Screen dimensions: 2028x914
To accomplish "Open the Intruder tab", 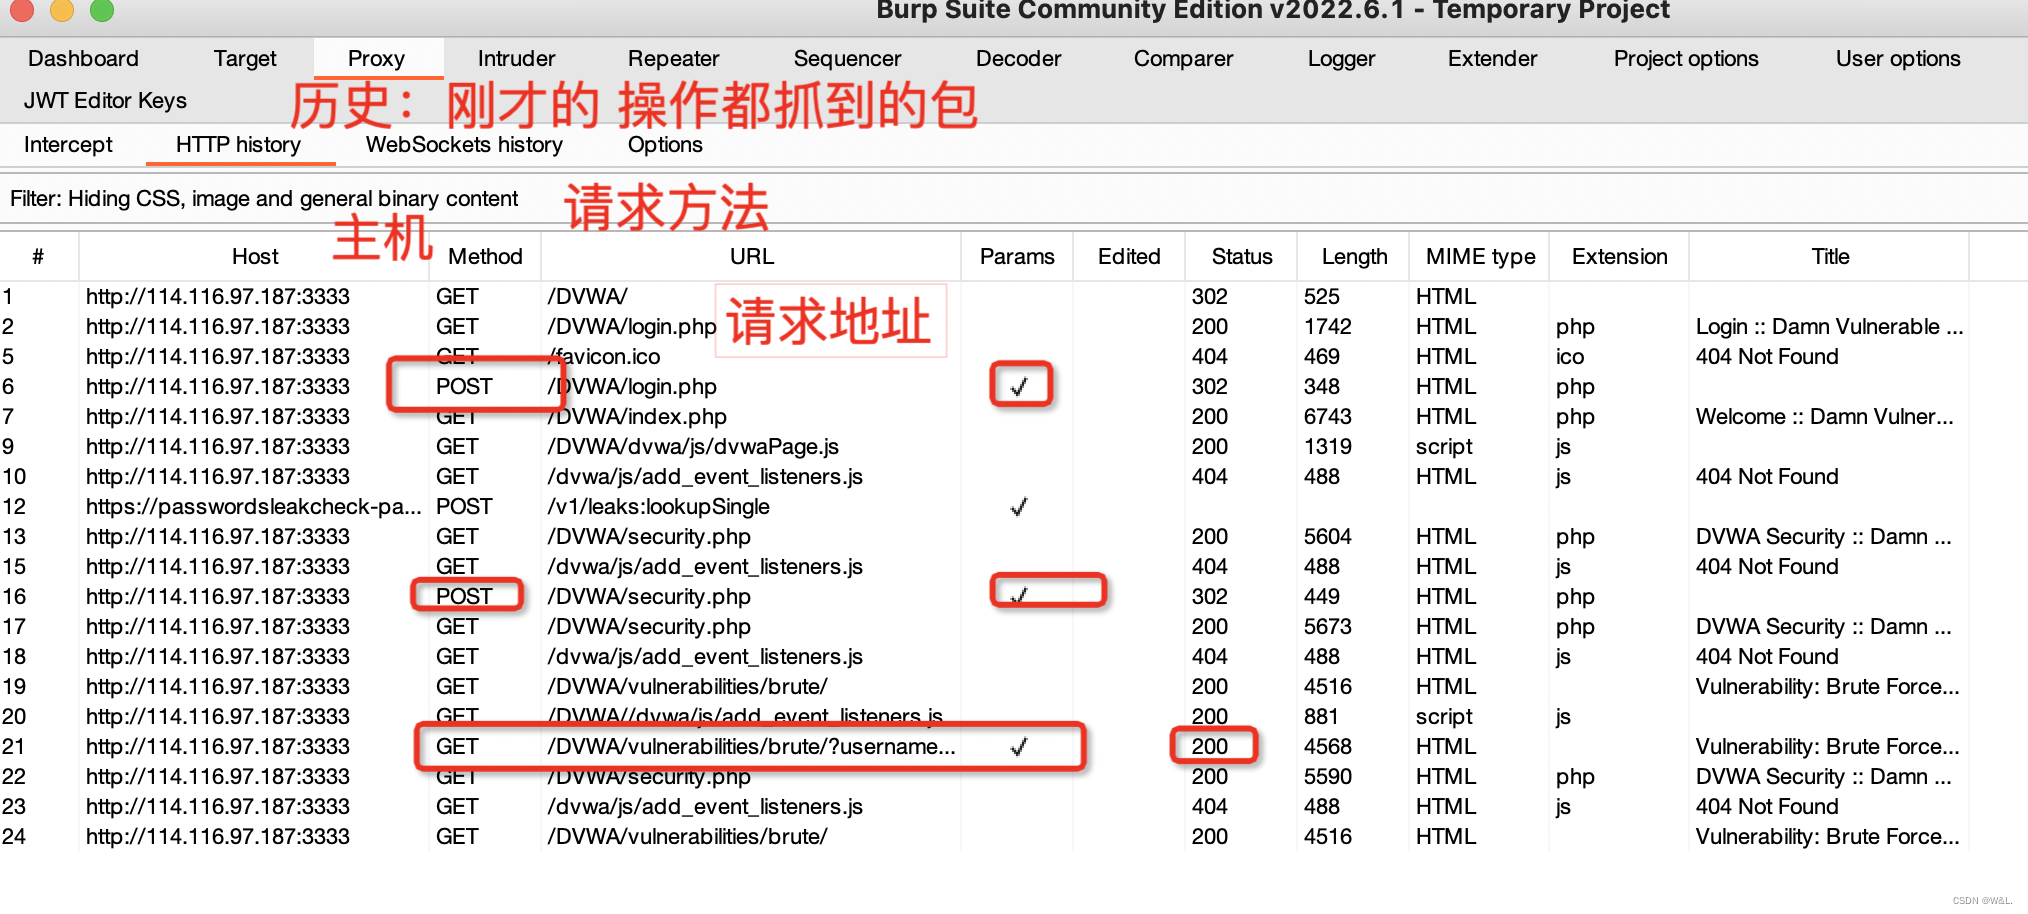I will point(516,59).
